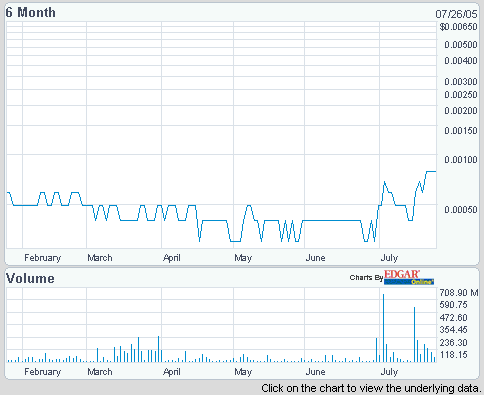
Task: Click the $0.00650 price axis label
Action: pyautogui.click(x=458, y=27)
